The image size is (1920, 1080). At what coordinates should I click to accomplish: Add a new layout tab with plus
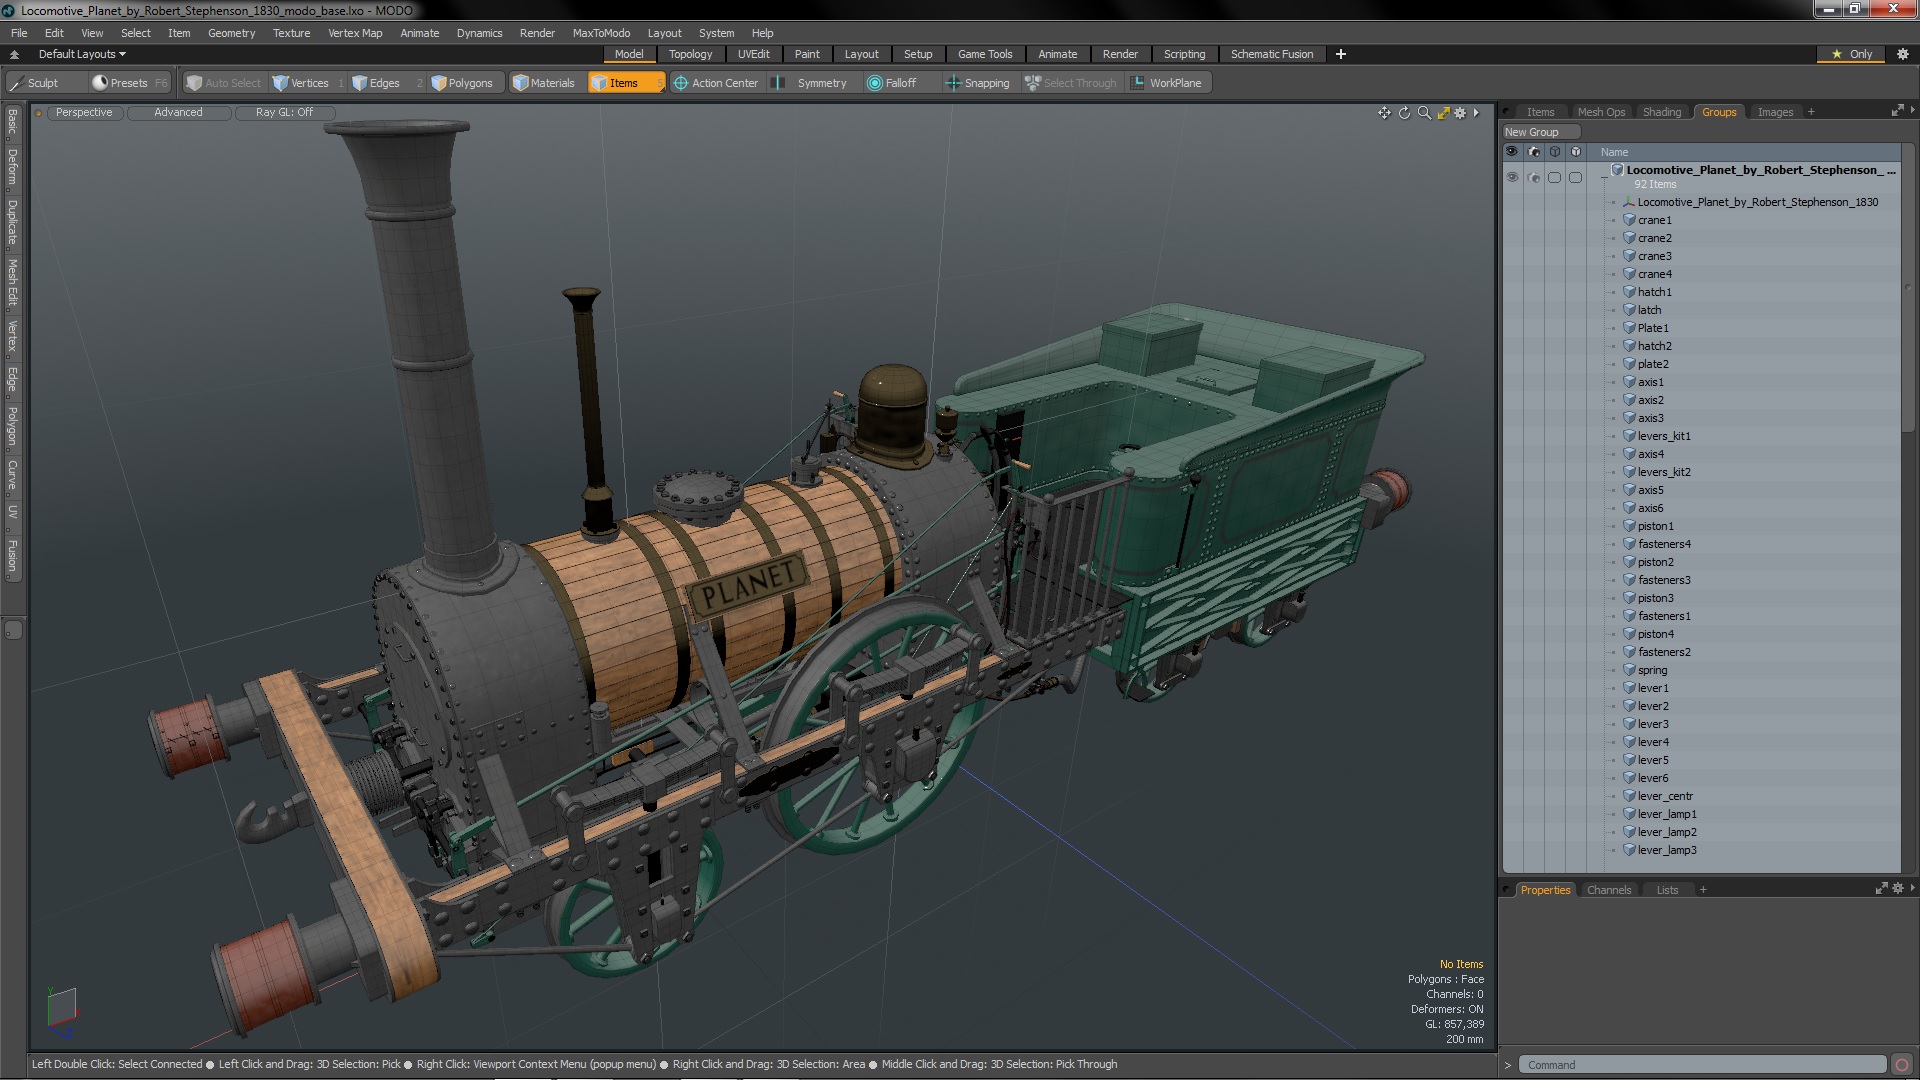click(x=1340, y=54)
